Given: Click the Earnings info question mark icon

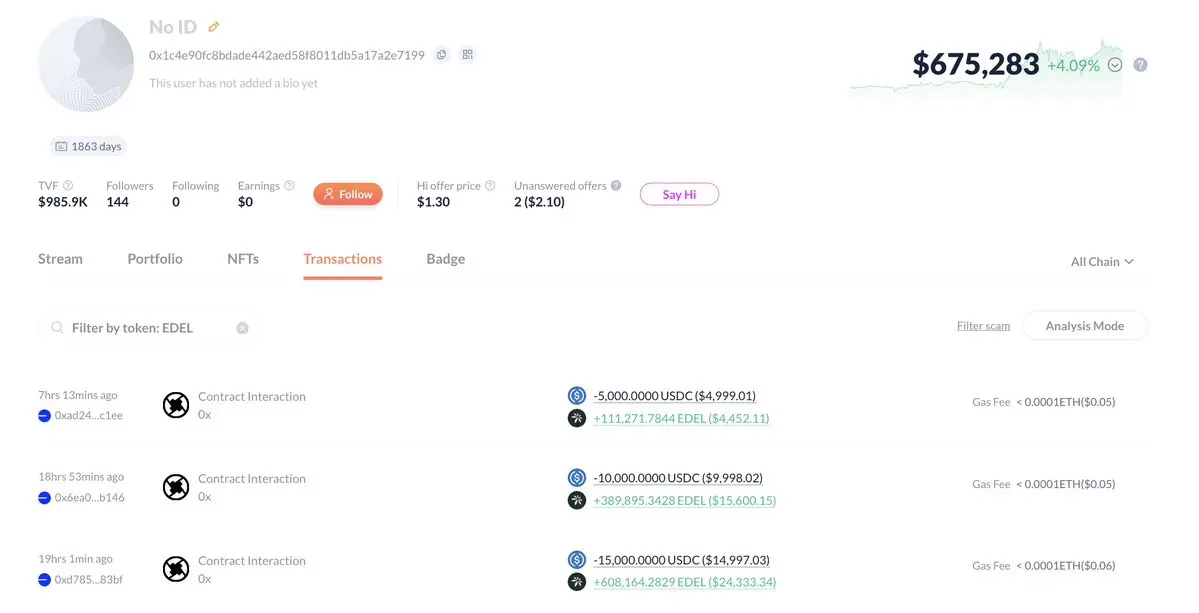Looking at the screenshot, I should point(289,186).
